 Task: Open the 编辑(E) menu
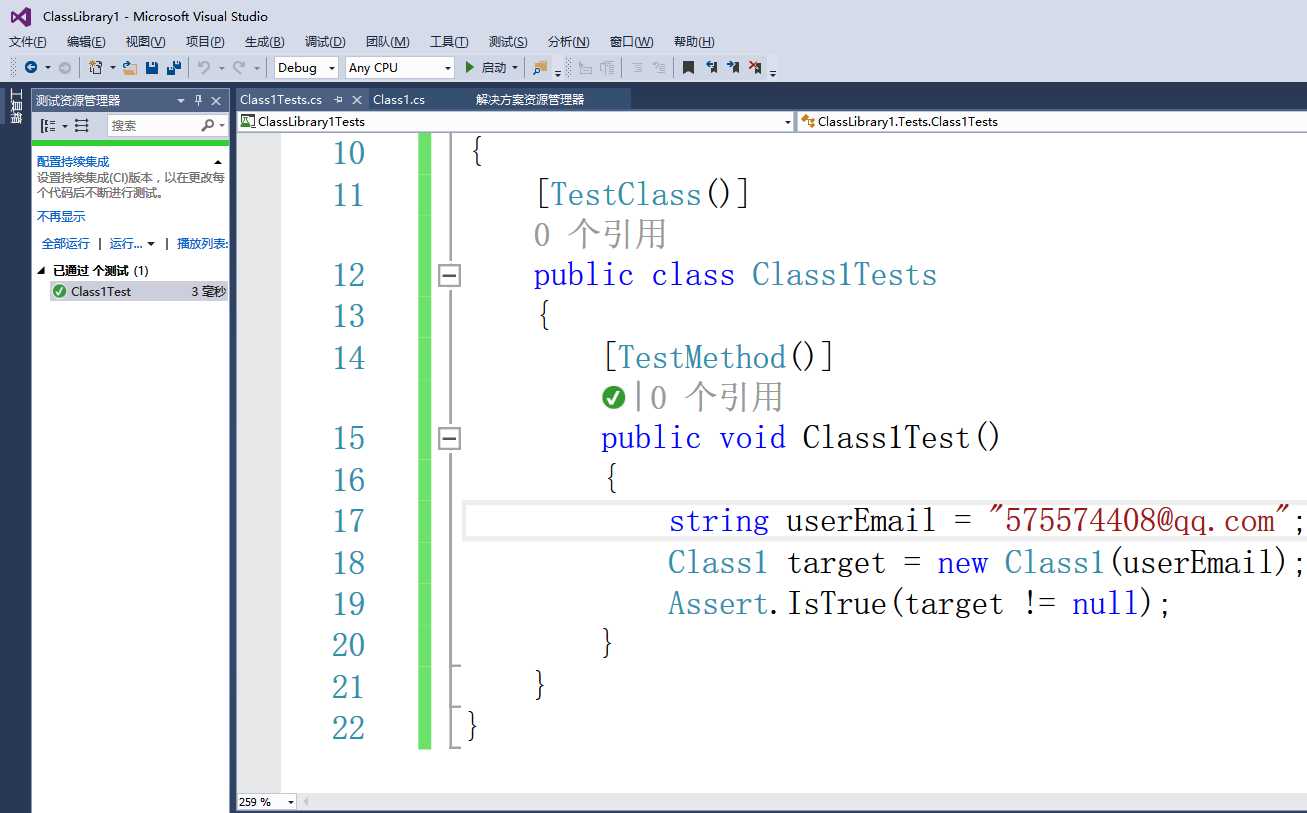point(86,41)
